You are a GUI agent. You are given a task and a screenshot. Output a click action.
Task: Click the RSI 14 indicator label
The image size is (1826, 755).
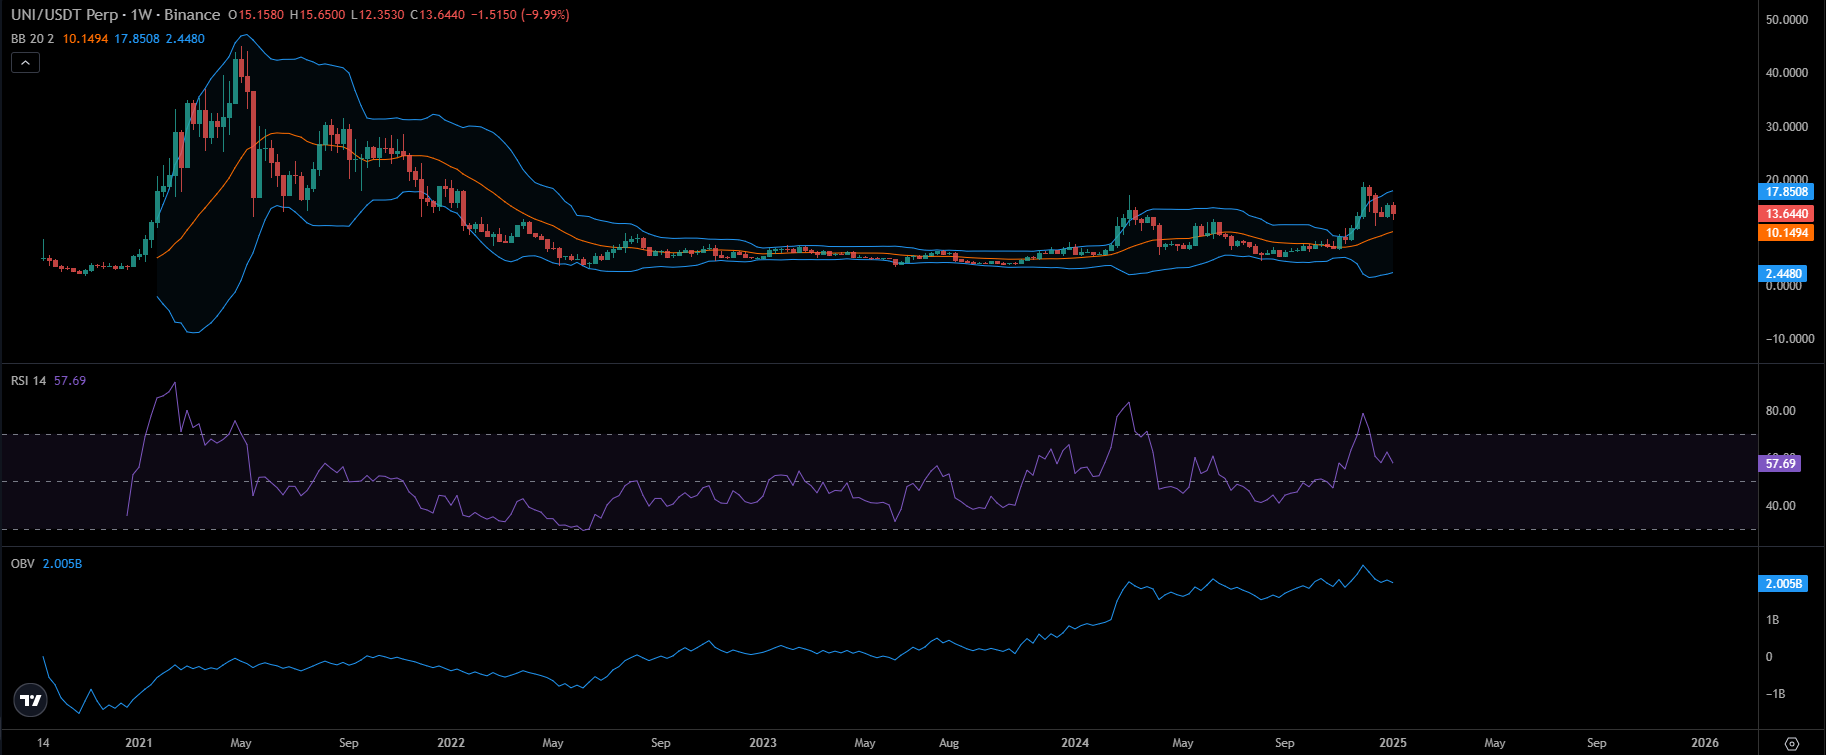point(28,381)
